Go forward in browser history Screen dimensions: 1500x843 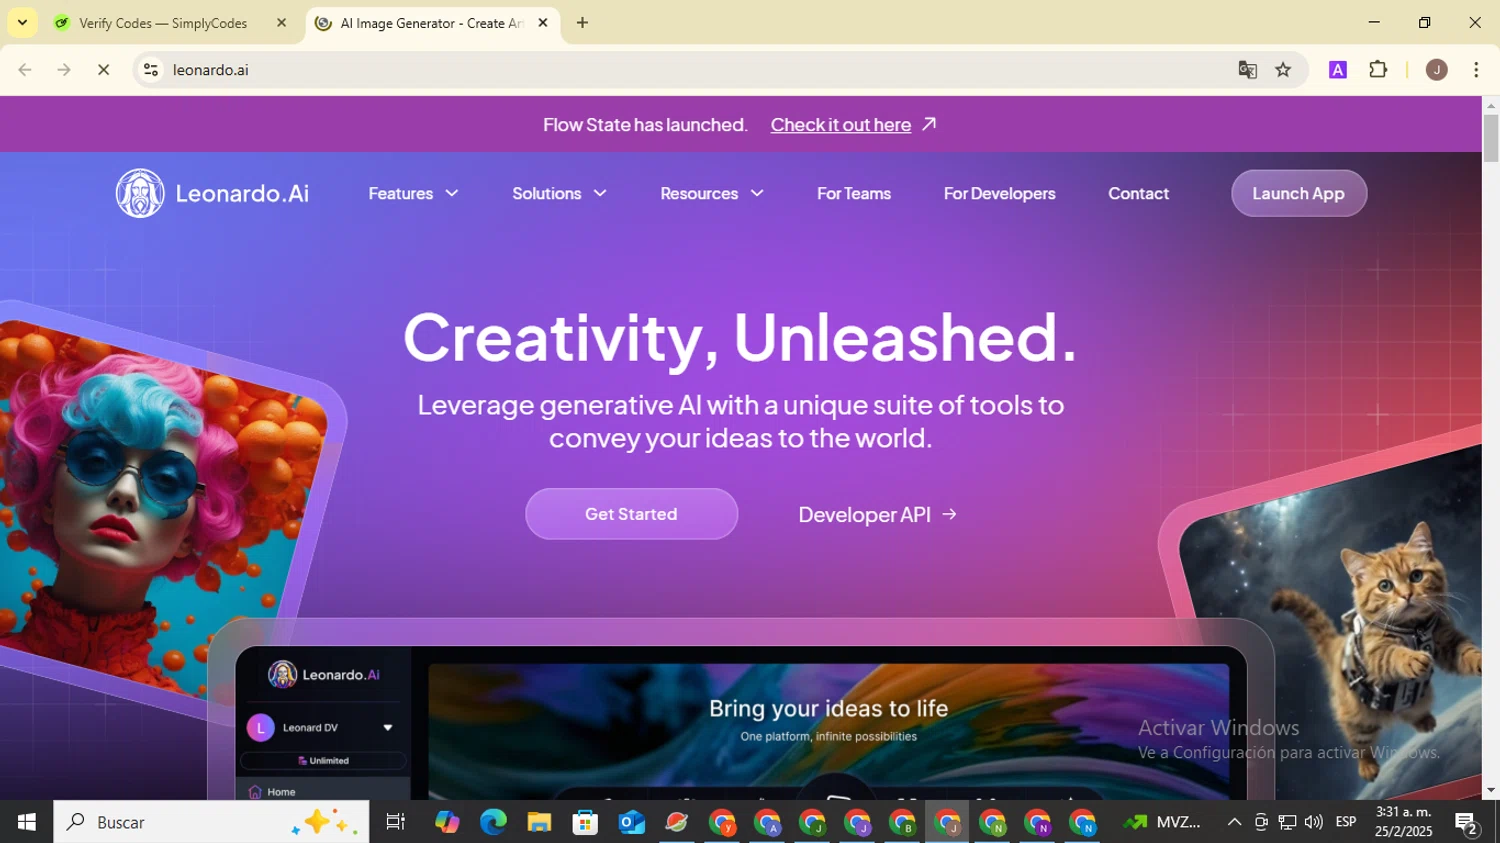point(64,70)
